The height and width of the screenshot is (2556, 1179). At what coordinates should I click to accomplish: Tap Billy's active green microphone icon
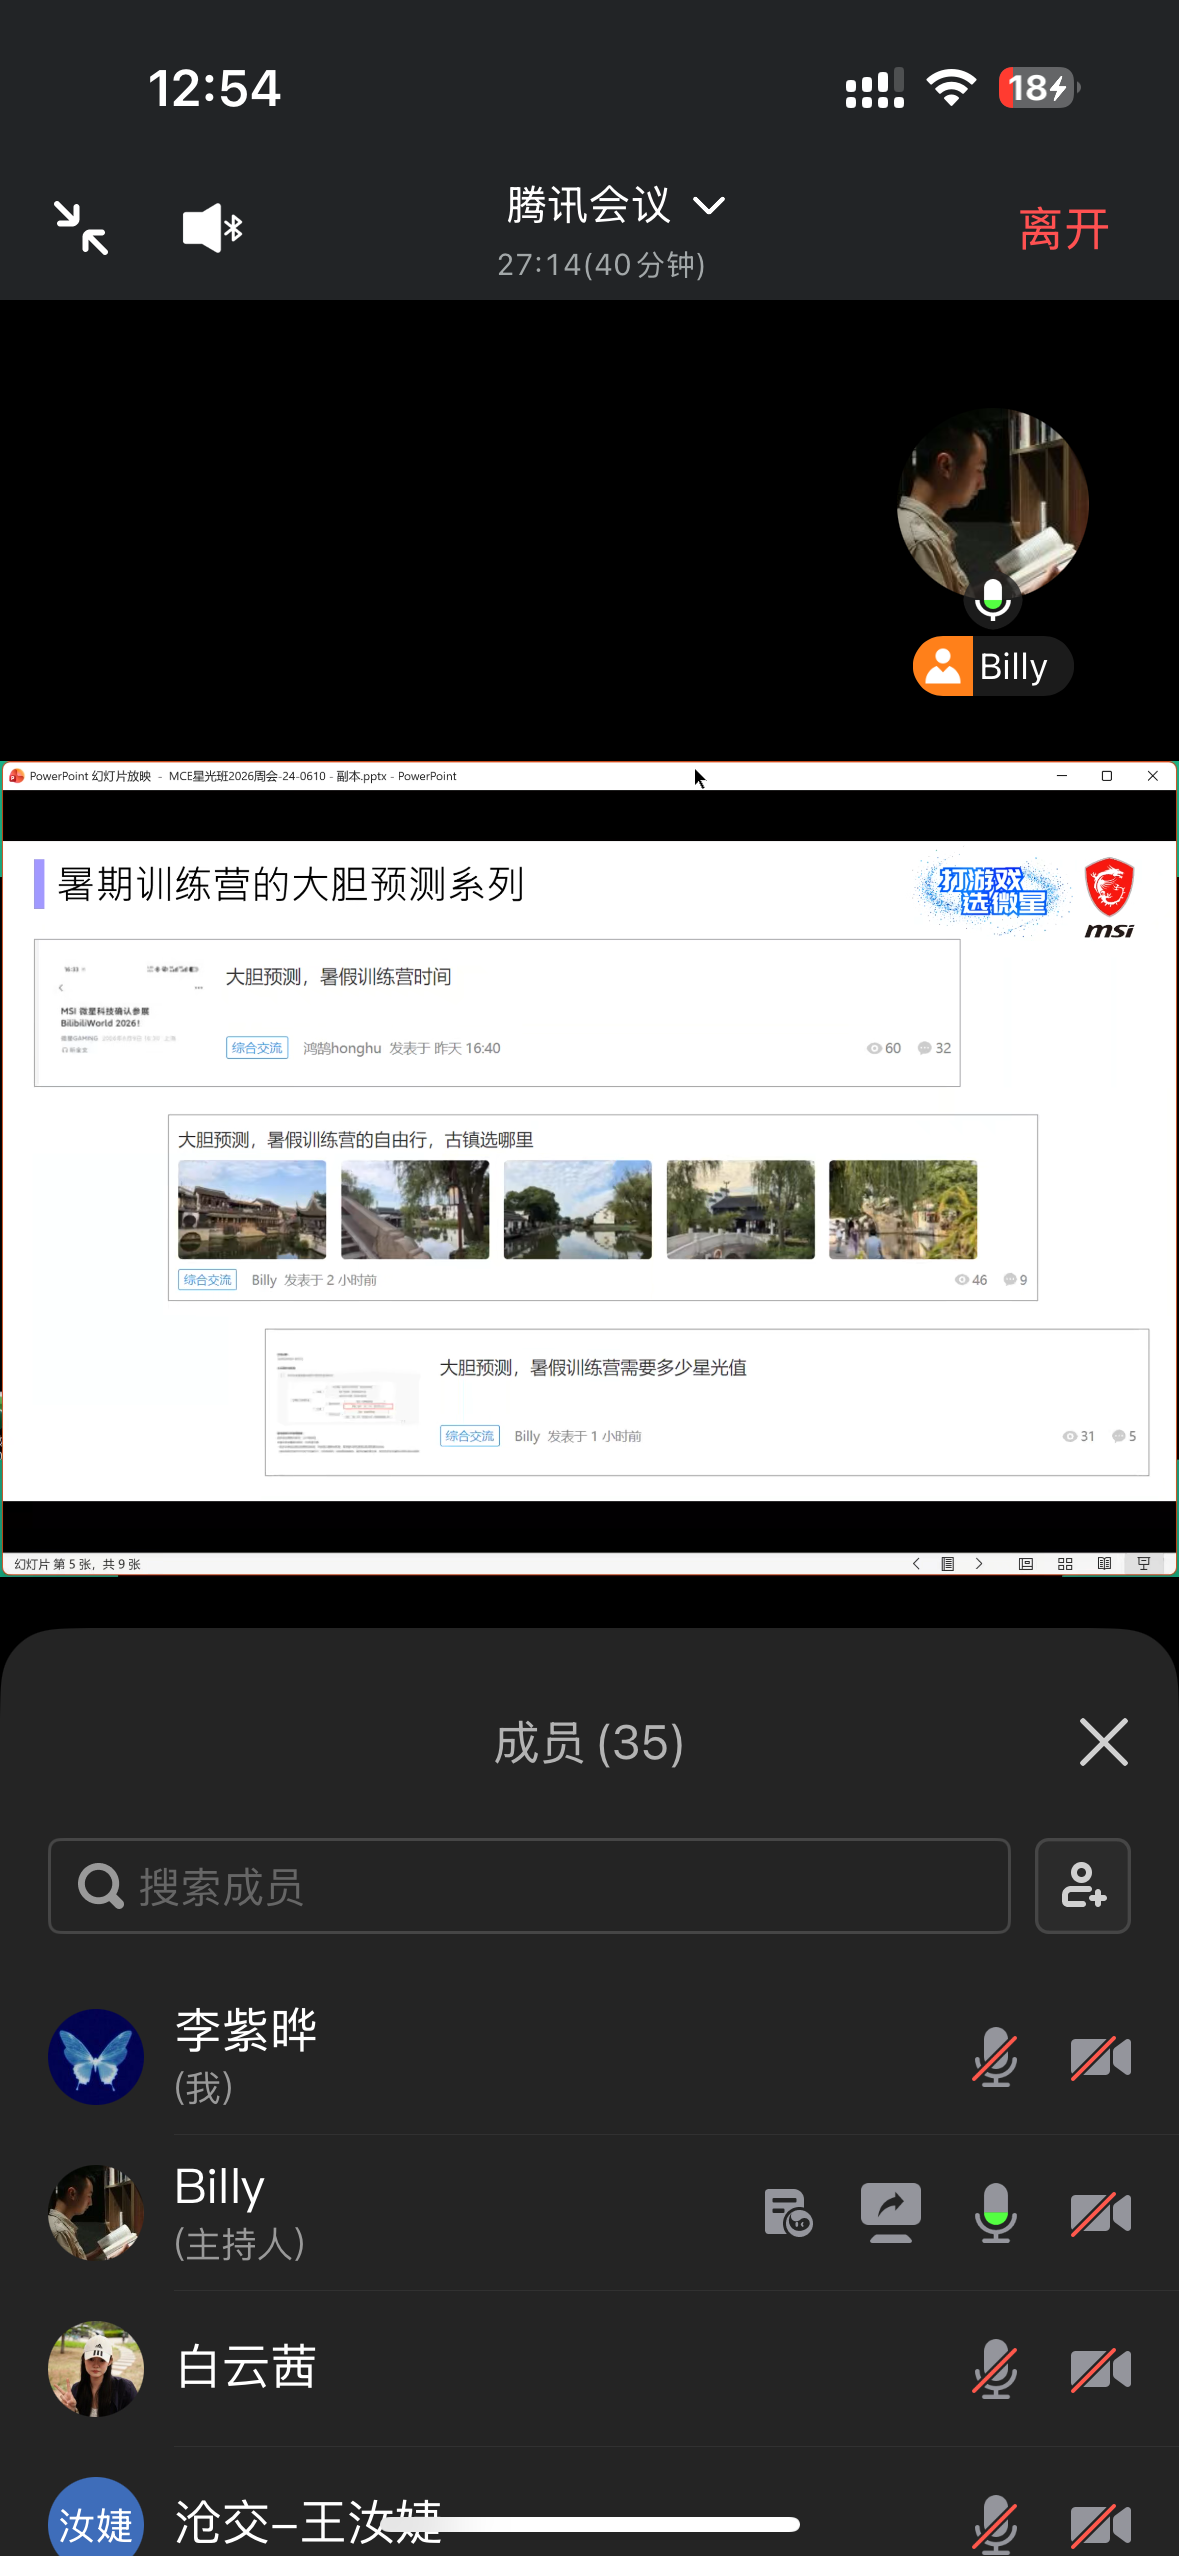pyautogui.click(x=995, y=2213)
